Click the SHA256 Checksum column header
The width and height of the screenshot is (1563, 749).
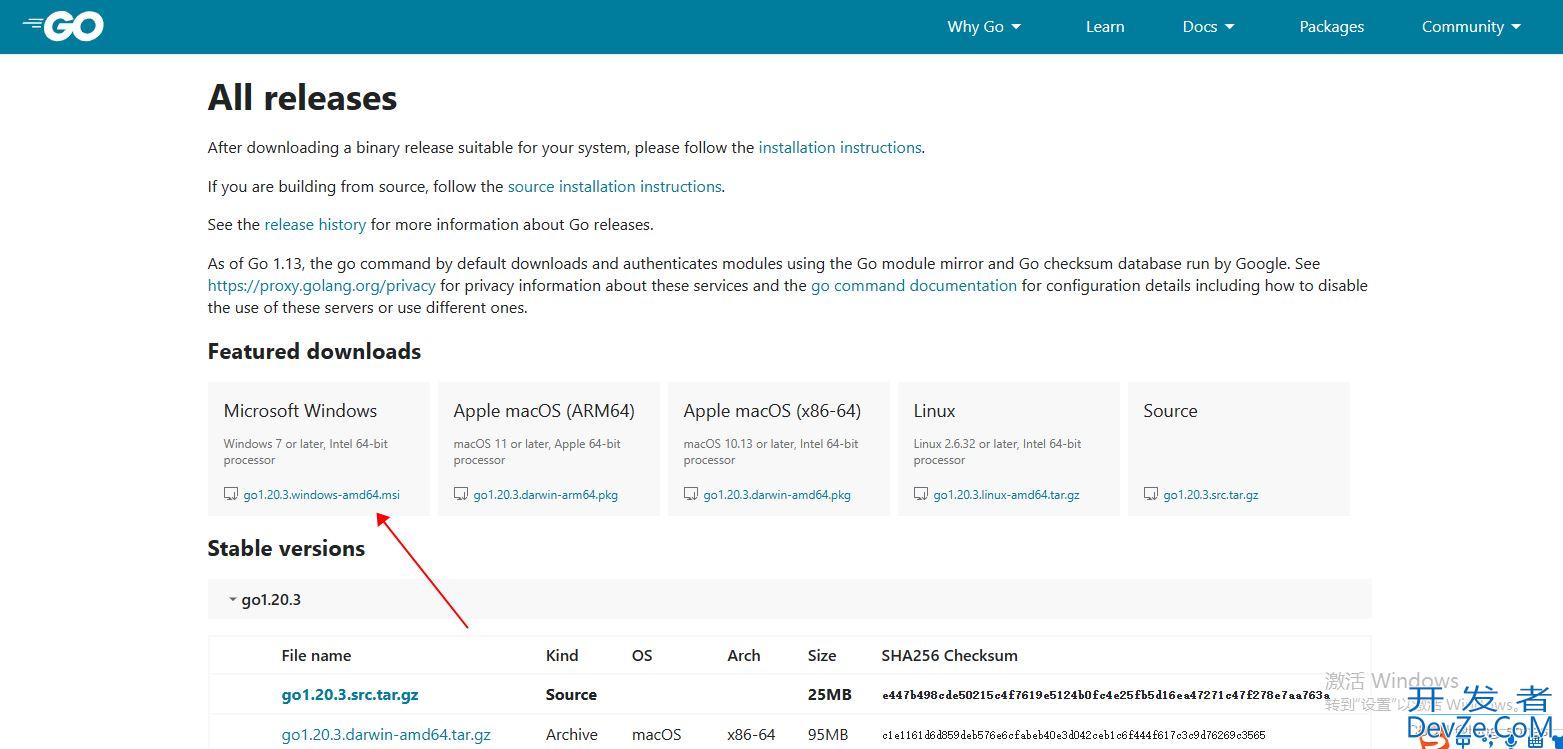pos(949,656)
